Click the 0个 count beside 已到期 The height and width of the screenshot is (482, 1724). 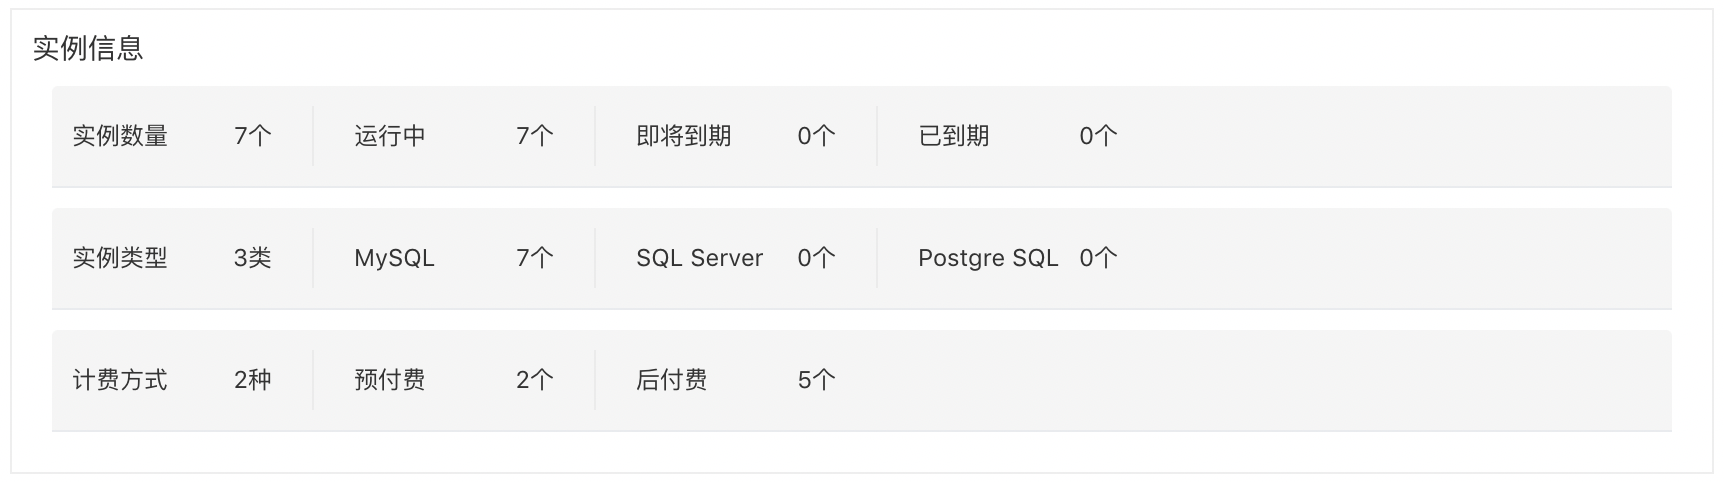[x=1098, y=136]
